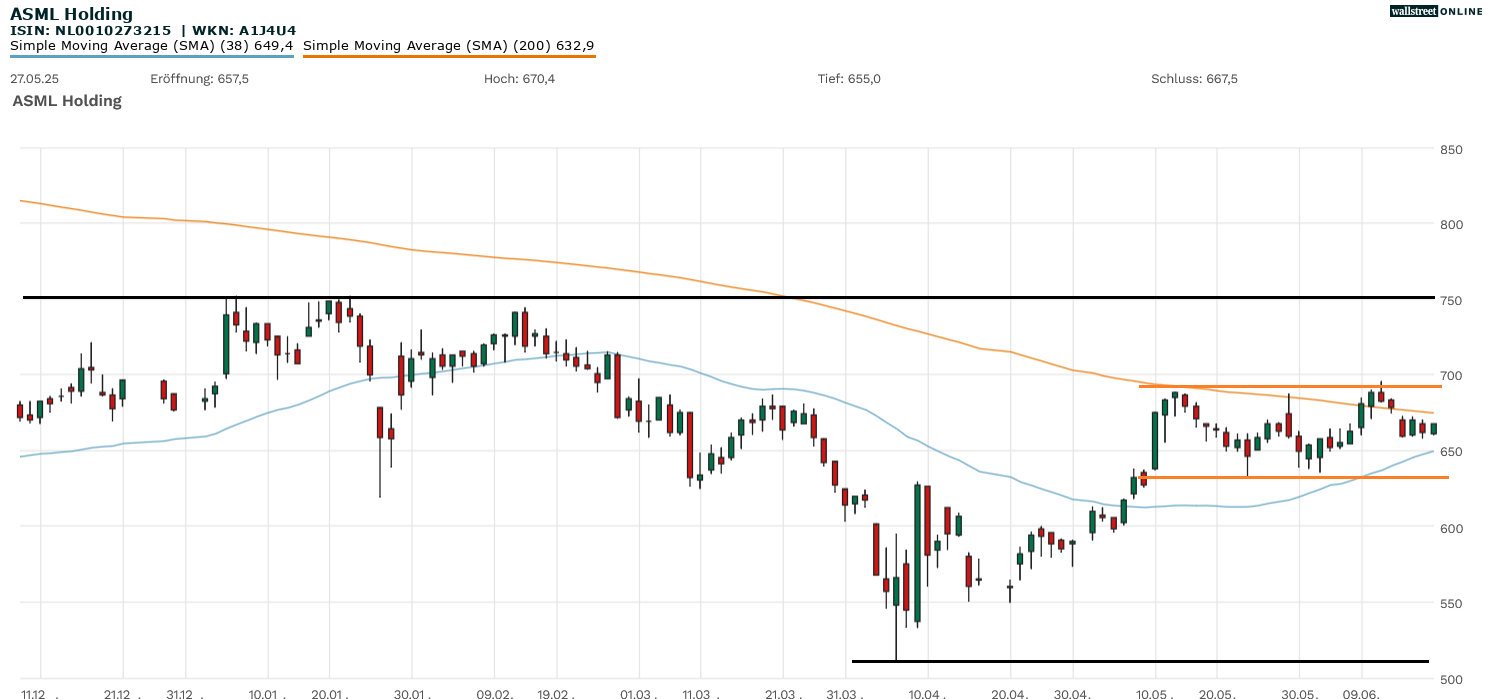Image resolution: width=1490 pixels, height=699 pixels.
Task: Select the lower orange horizontal line near 630
Action: pos(1290,477)
